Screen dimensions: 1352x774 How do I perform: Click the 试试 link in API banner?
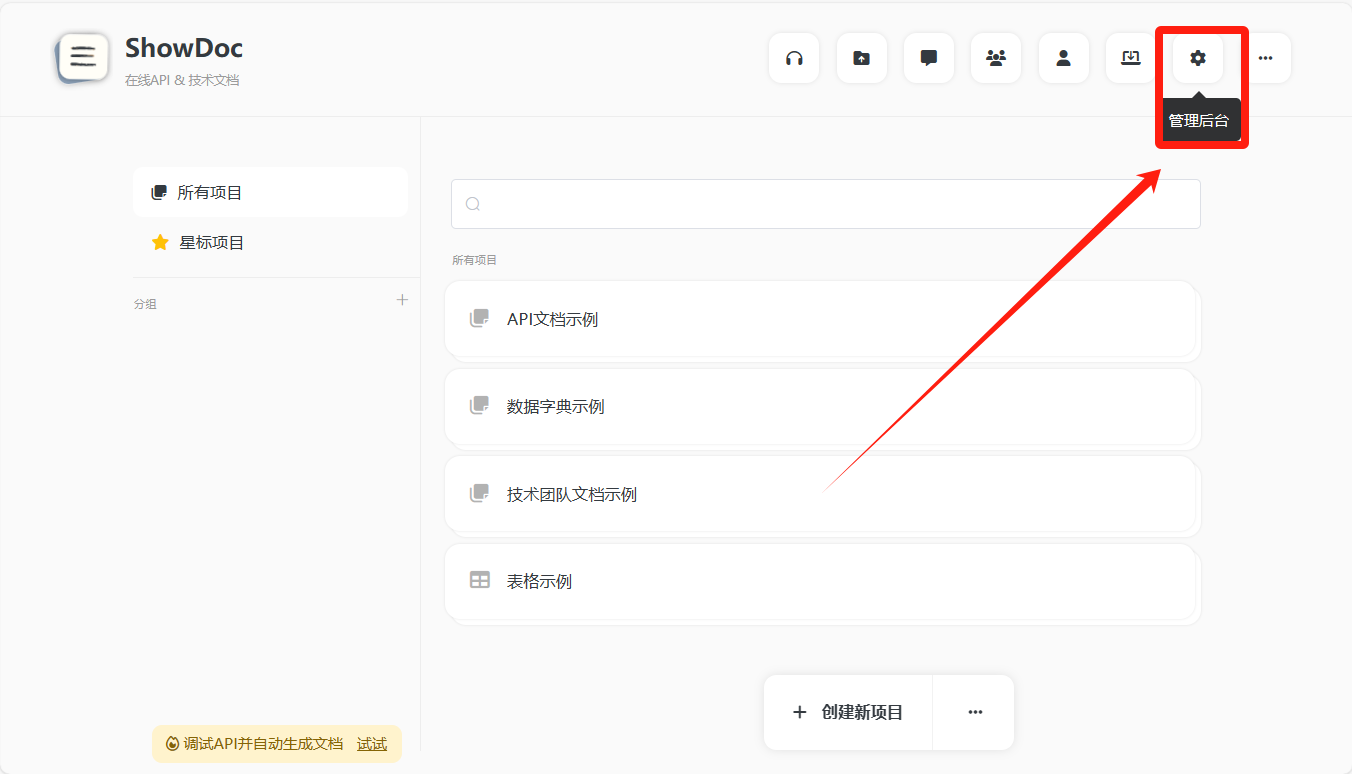pos(372,744)
